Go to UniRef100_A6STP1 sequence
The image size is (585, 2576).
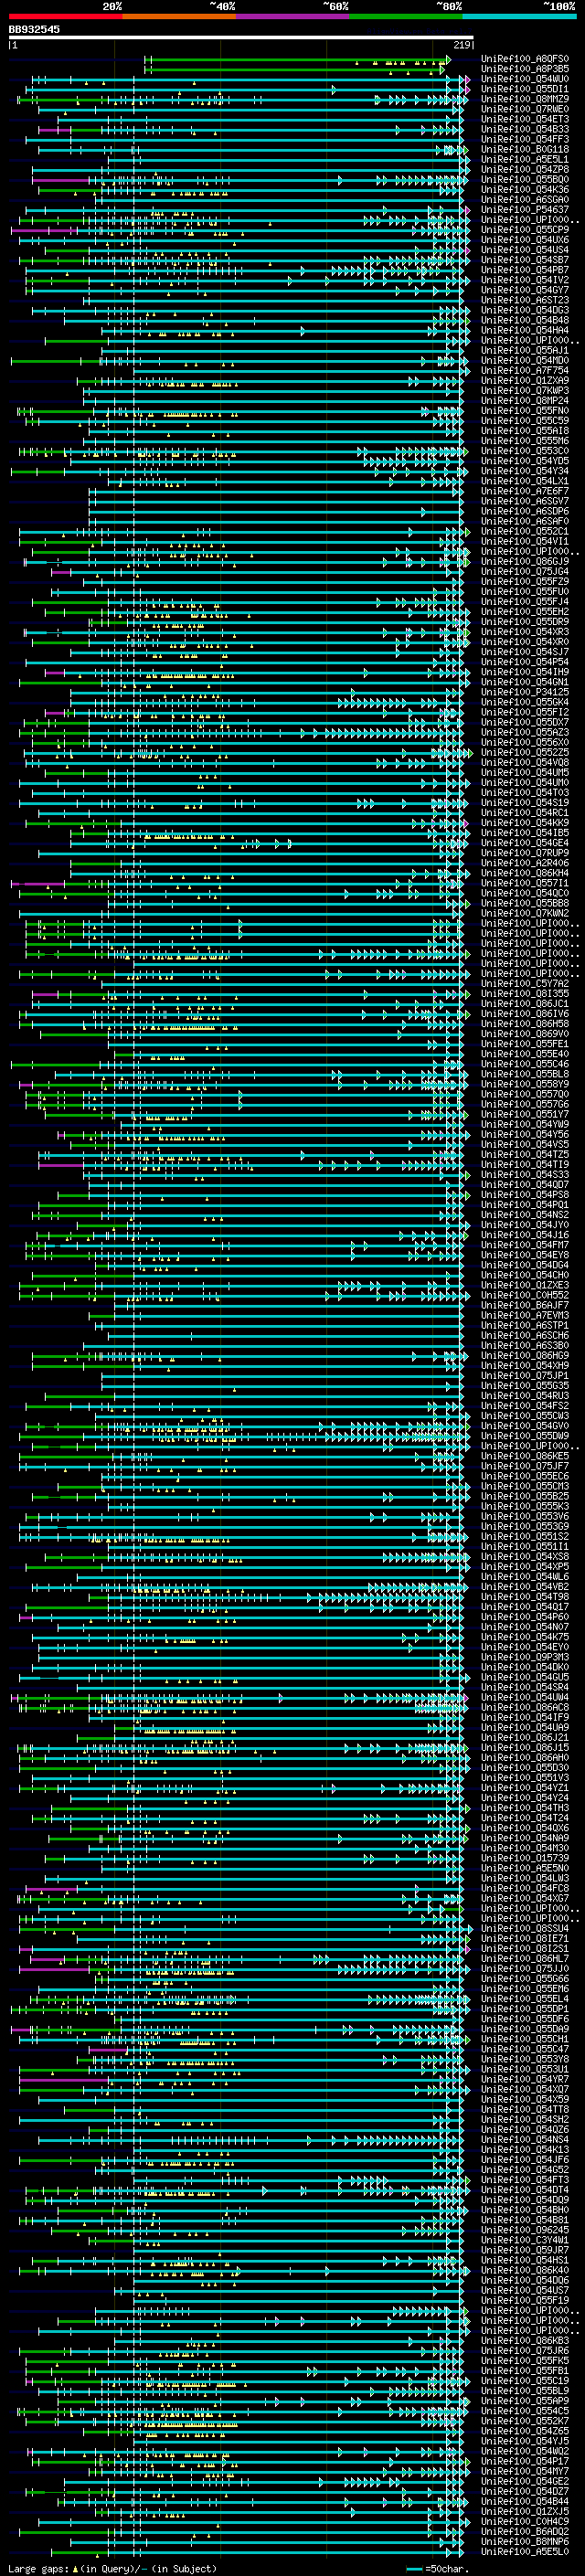click(x=524, y=1326)
